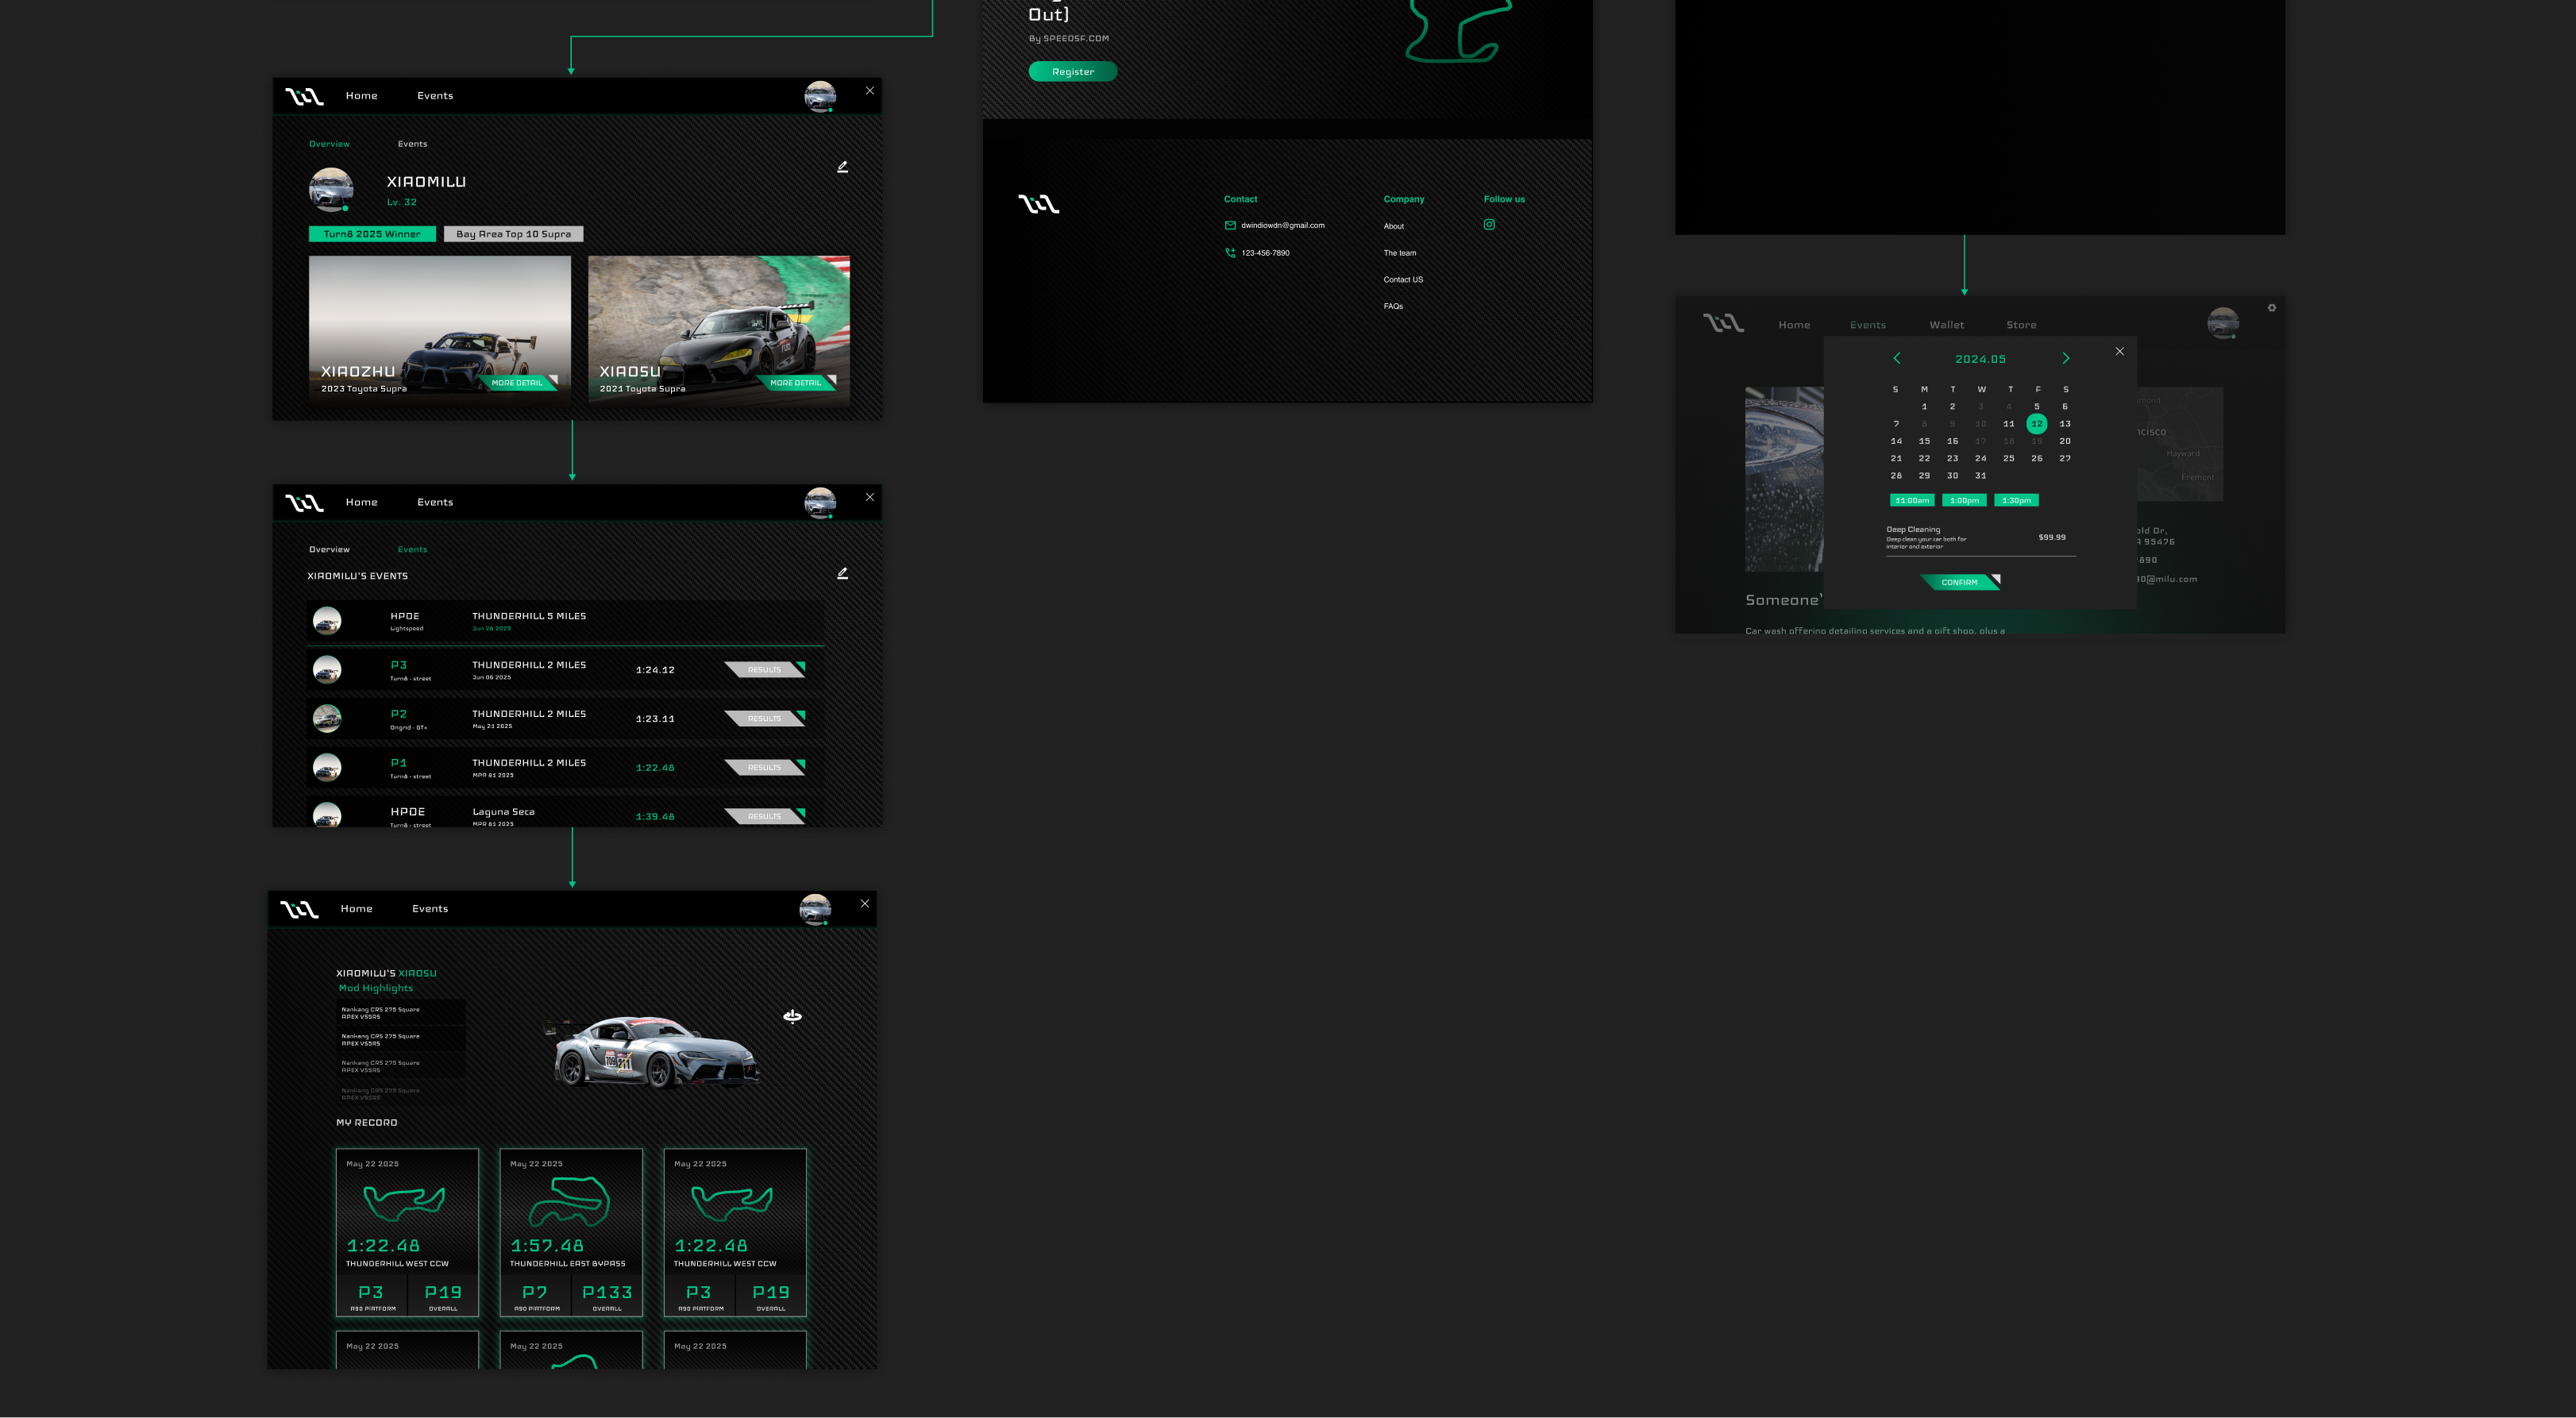The width and height of the screenshot is (2576, 1418).
Task: Open the 1:57.48 THUNDERHILL EAST BYPASS record card
Action: [x=571, y=1232]
